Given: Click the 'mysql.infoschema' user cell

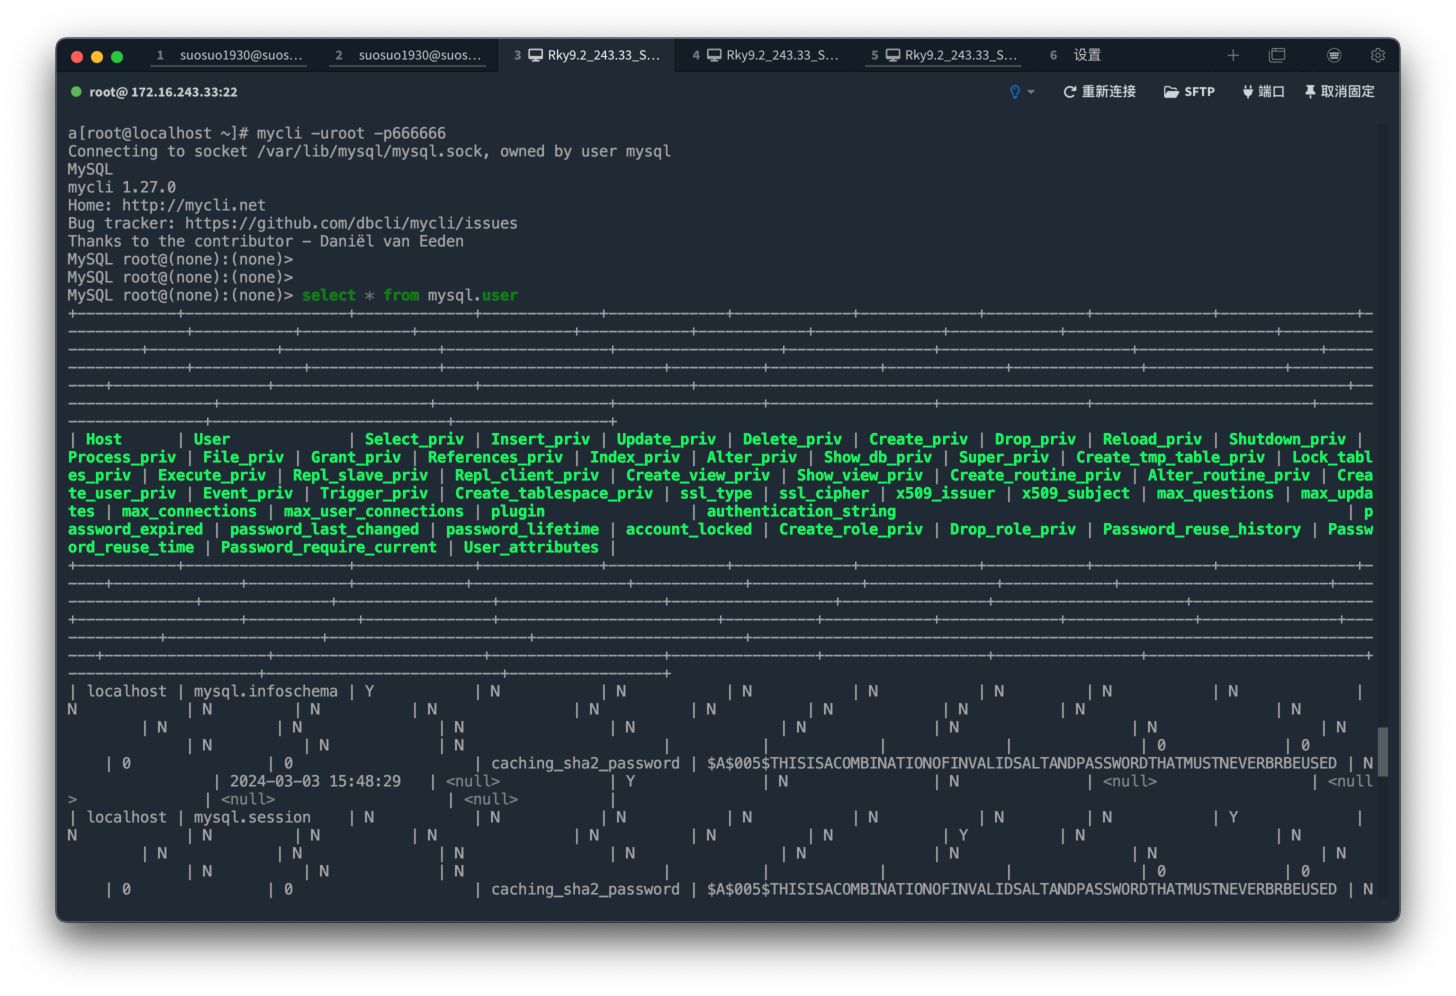Looking at the screenshot, I should (266, 691).
